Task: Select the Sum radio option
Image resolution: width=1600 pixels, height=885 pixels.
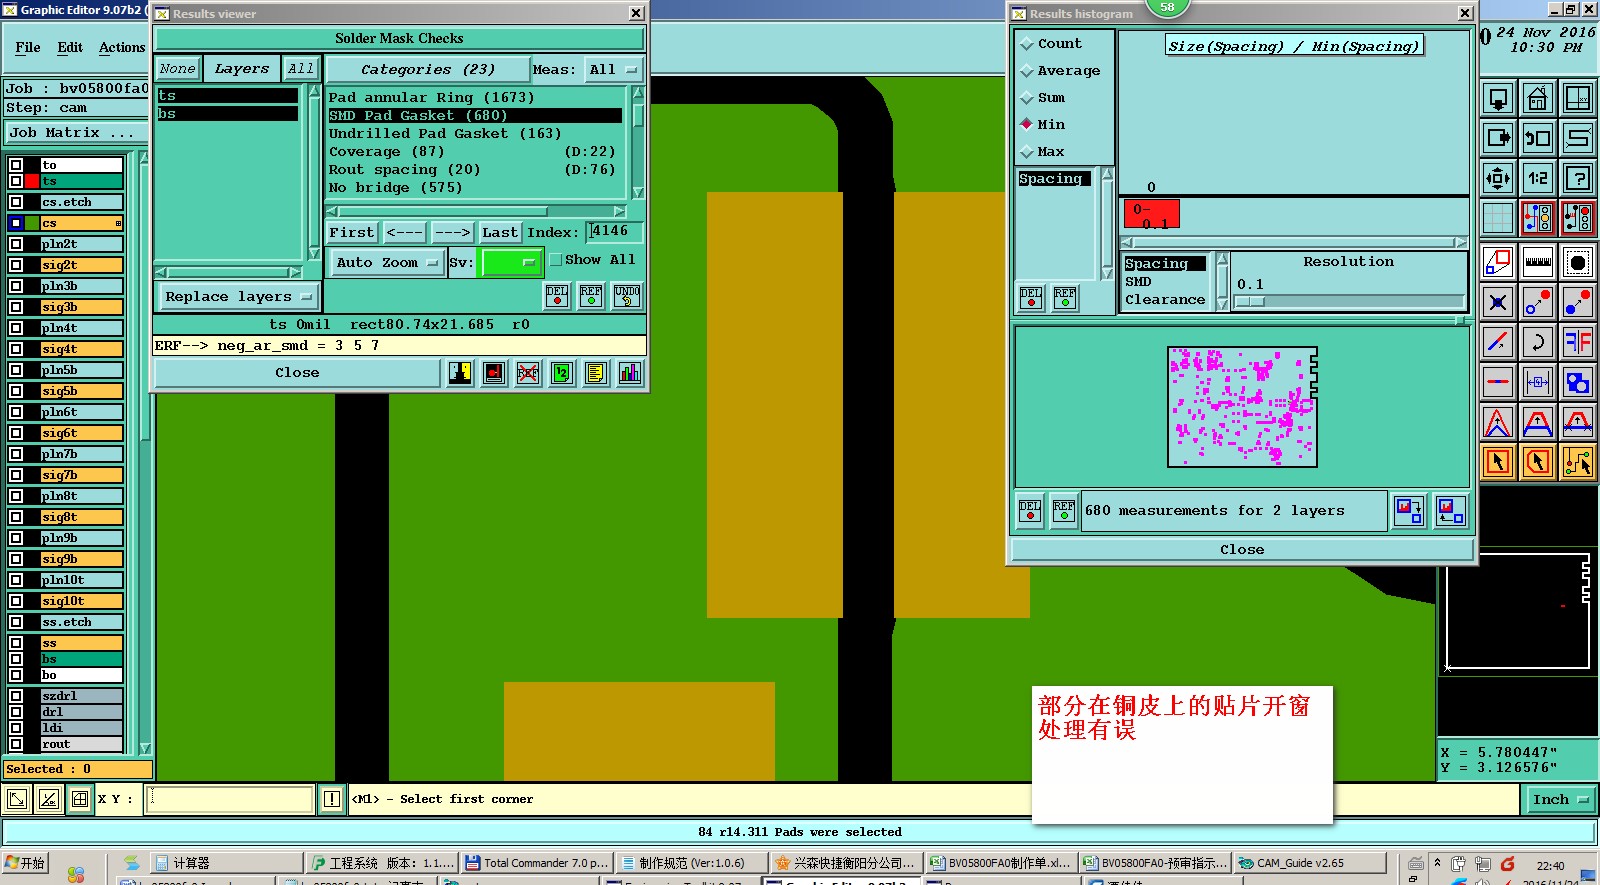Action: click(x=1027, y=98)
